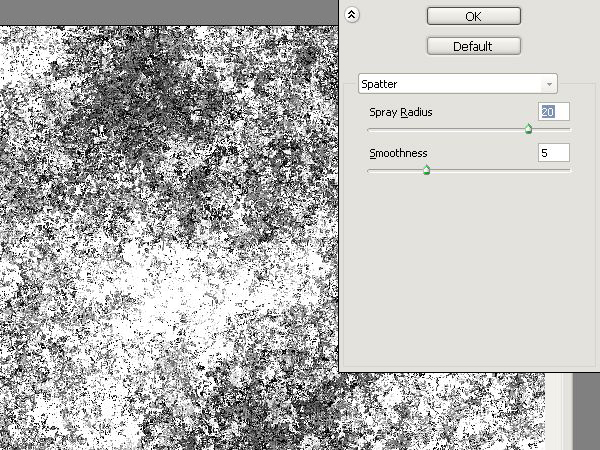The height and width of the screenshot is (450, 600).
Task: Click the Spray Radius slider handle
Action: click(528, 129)
